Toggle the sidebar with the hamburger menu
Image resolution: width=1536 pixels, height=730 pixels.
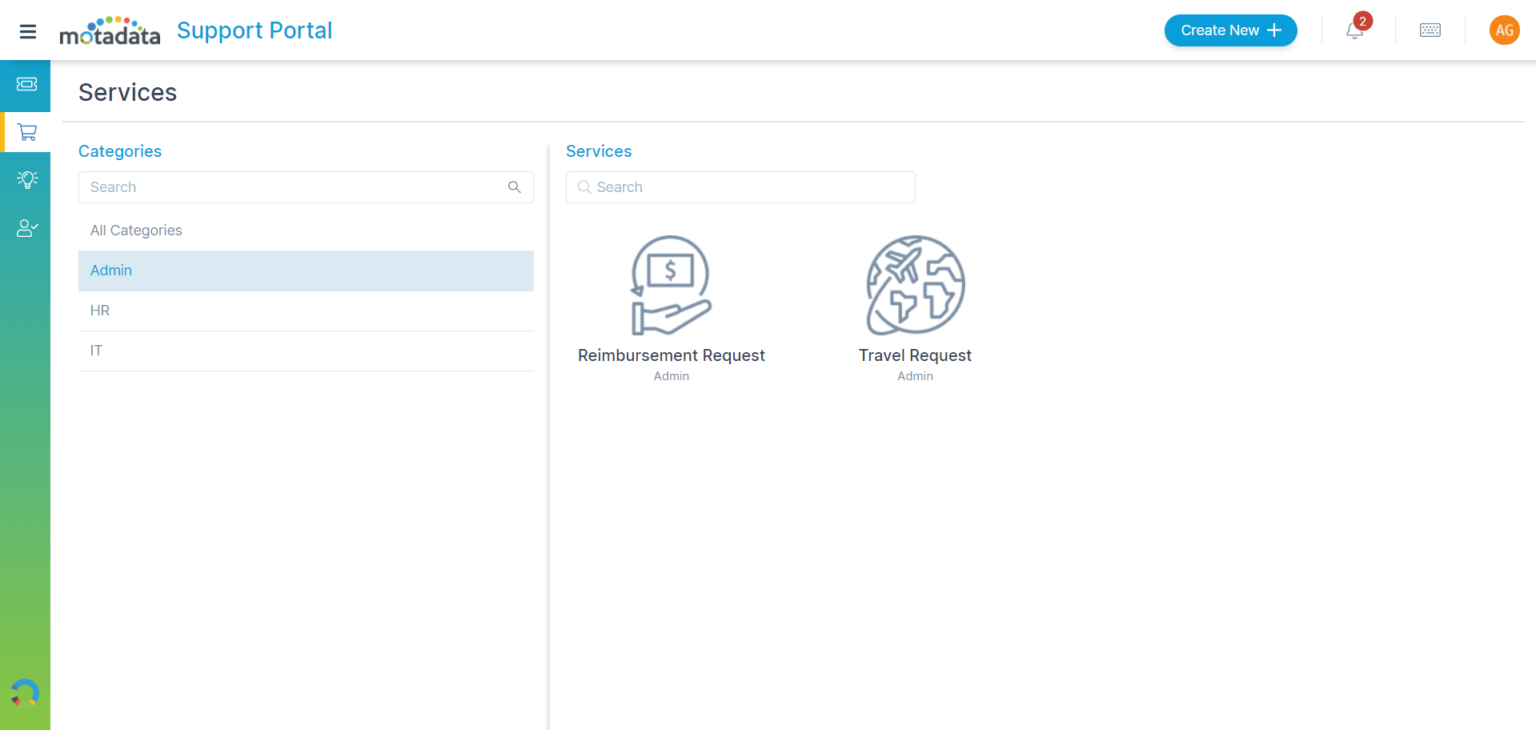coord(27,30)
